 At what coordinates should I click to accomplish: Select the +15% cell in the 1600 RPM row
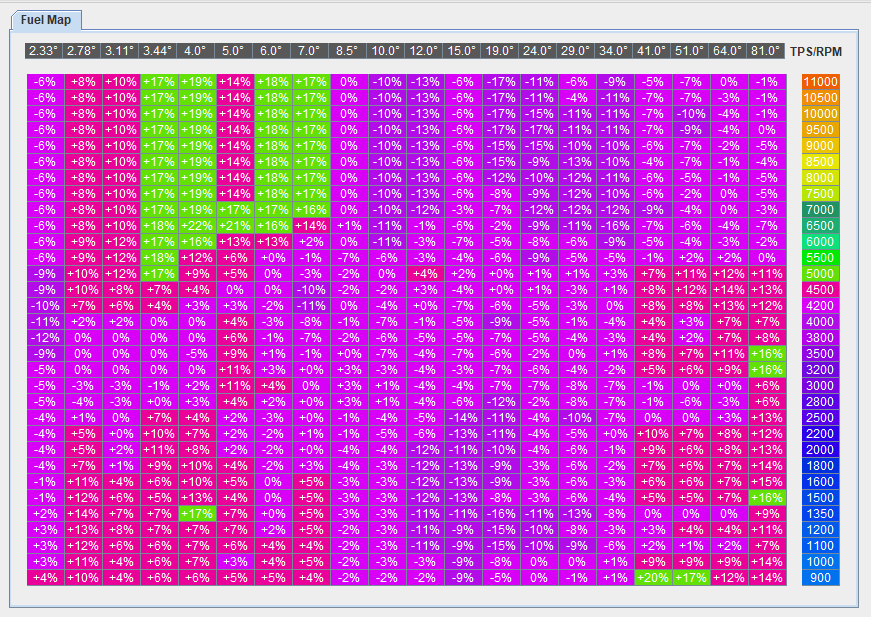click(x=767, y=481)
